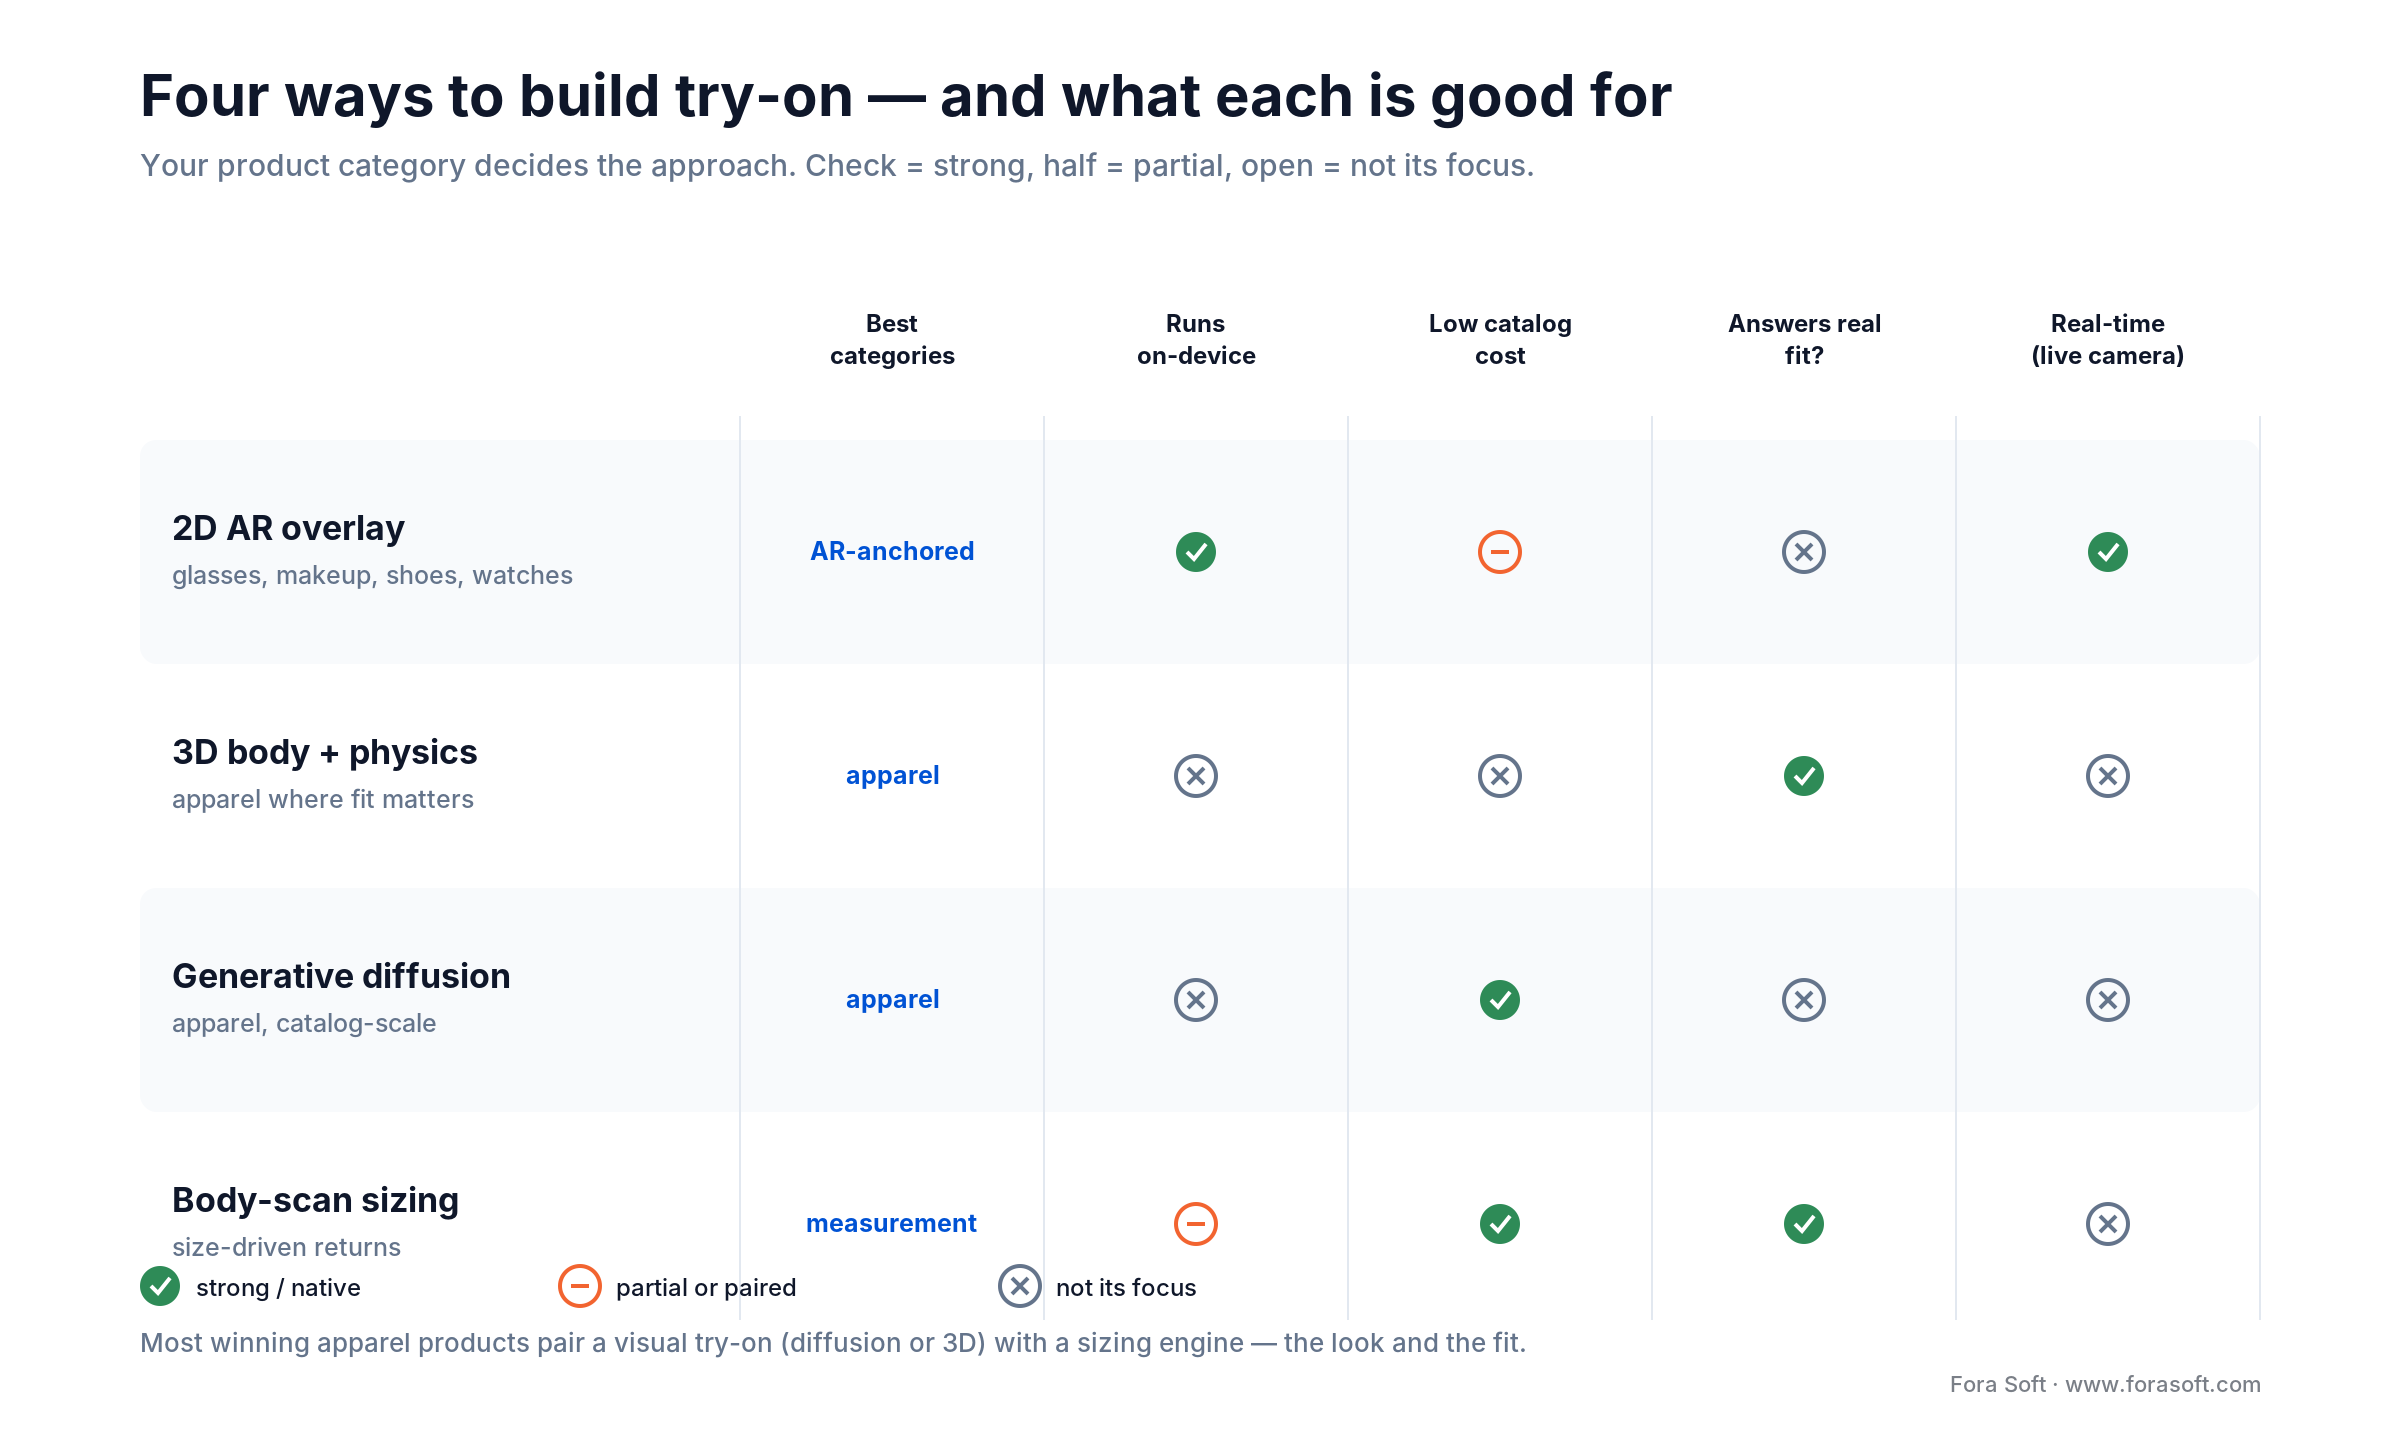Screen dimensions: 2400x1440
Task: Click the measurement category label
Action: point(891,1223)
